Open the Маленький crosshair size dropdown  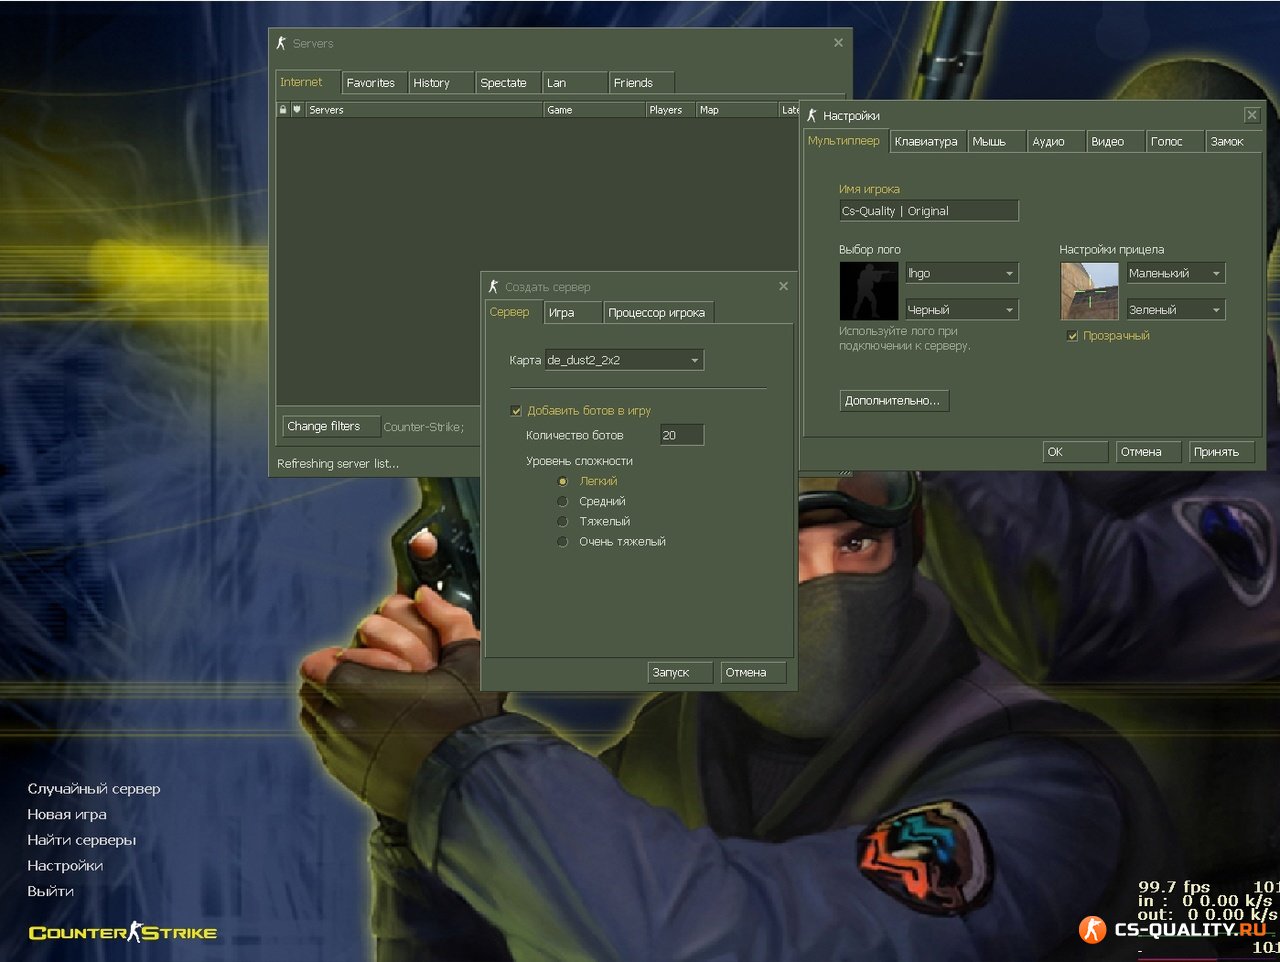pos(1175,273)
